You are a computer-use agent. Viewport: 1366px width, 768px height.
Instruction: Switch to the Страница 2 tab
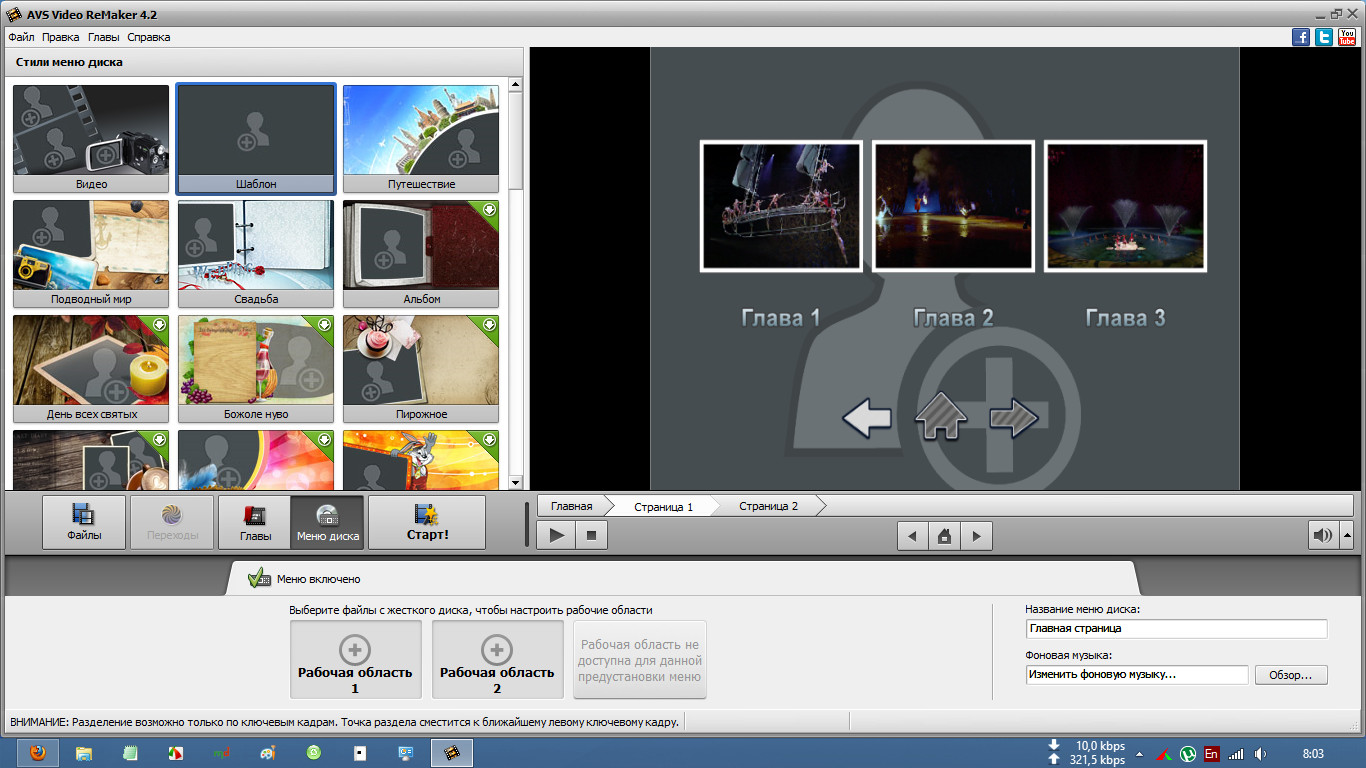tap(768, 506)
